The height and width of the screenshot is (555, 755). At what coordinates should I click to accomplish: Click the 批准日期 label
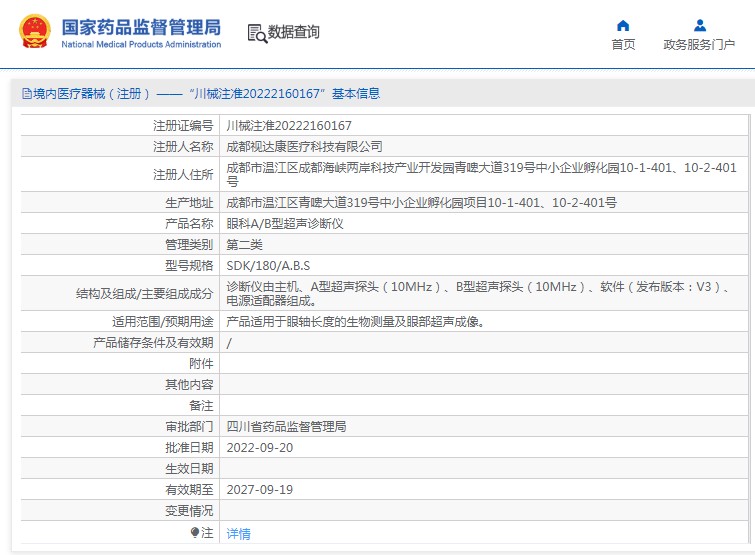click(189, 448)
